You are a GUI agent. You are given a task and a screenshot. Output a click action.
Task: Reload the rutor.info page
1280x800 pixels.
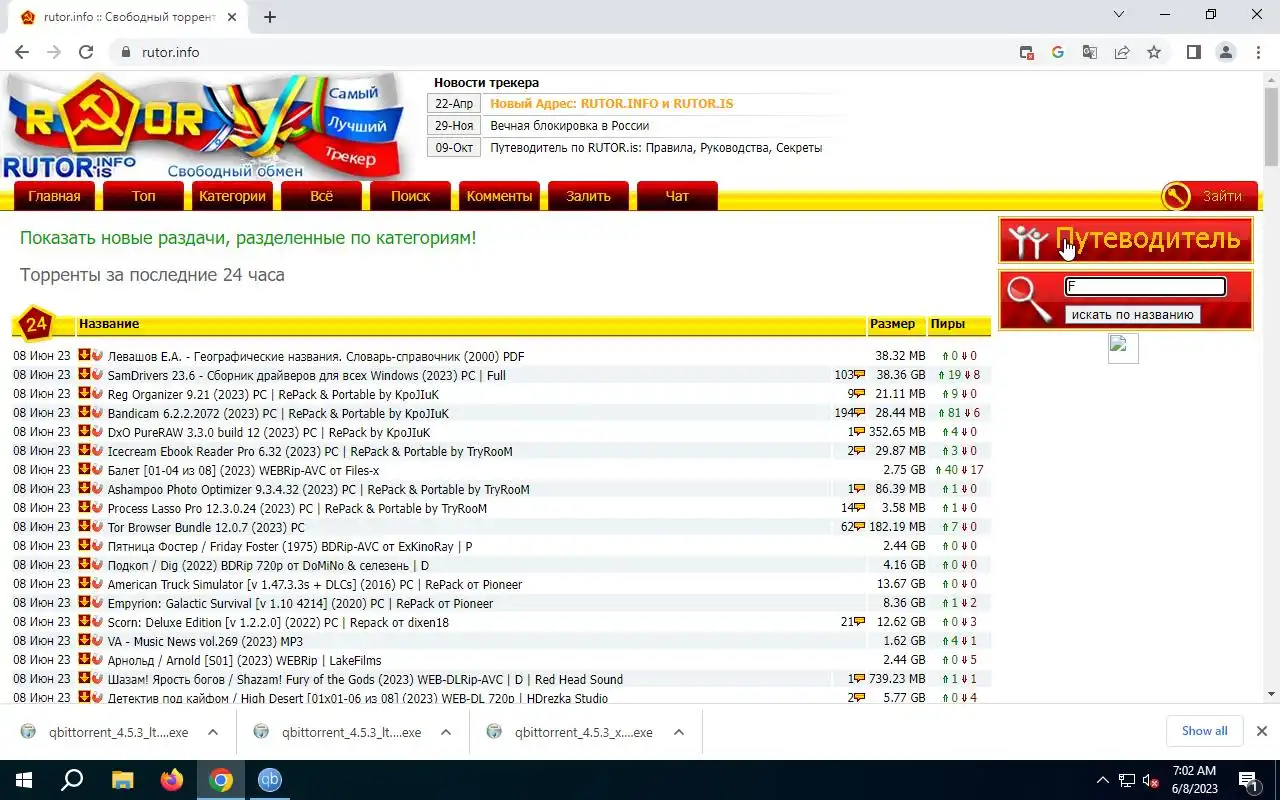click(x=86, y=52)
